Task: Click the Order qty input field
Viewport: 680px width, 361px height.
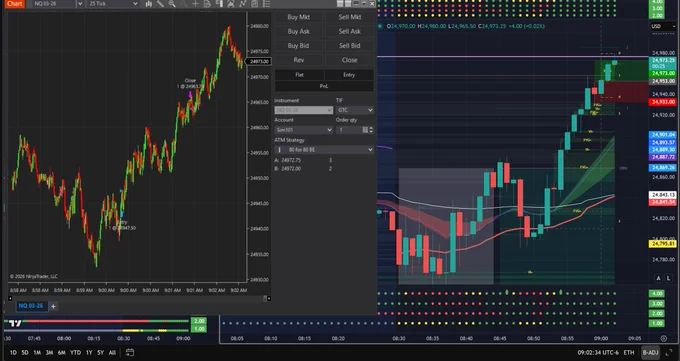Action: point(349,130)
